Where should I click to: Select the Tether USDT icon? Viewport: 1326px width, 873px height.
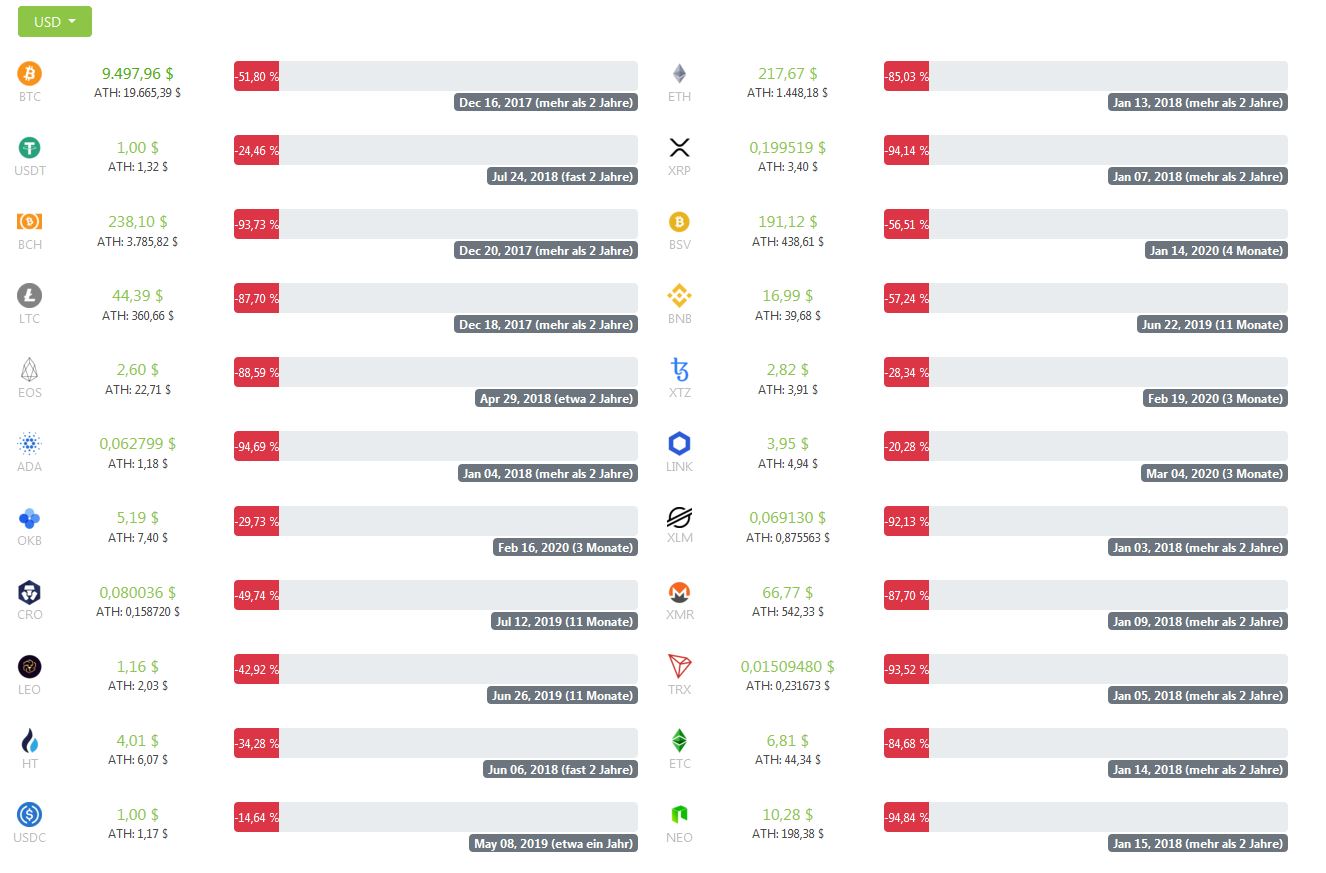click(30, 147)
